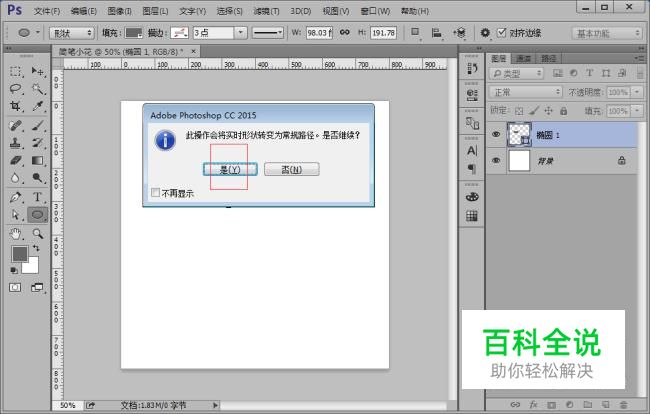The image size is (650, 414).
Task: Open the Swatches panel icon
Action: pos(472,216)
